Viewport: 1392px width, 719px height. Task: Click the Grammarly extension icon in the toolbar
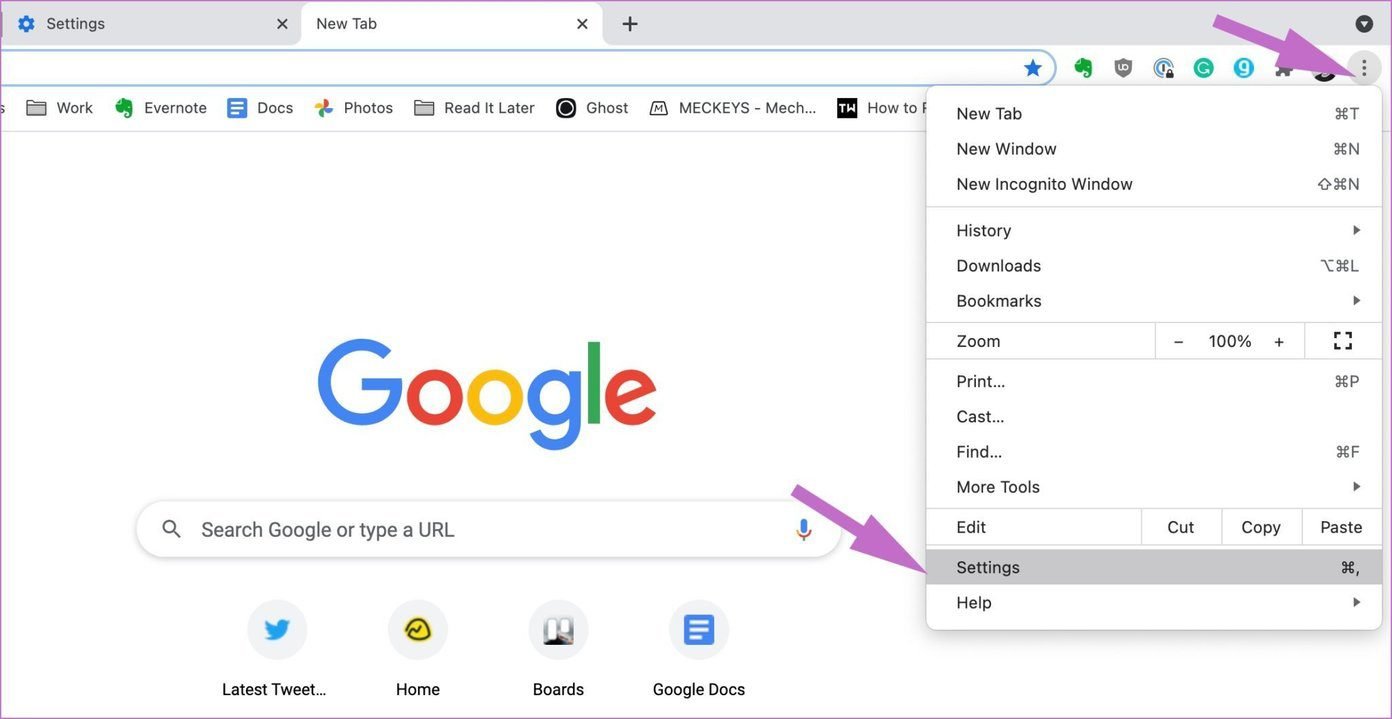click(1204, 68)
